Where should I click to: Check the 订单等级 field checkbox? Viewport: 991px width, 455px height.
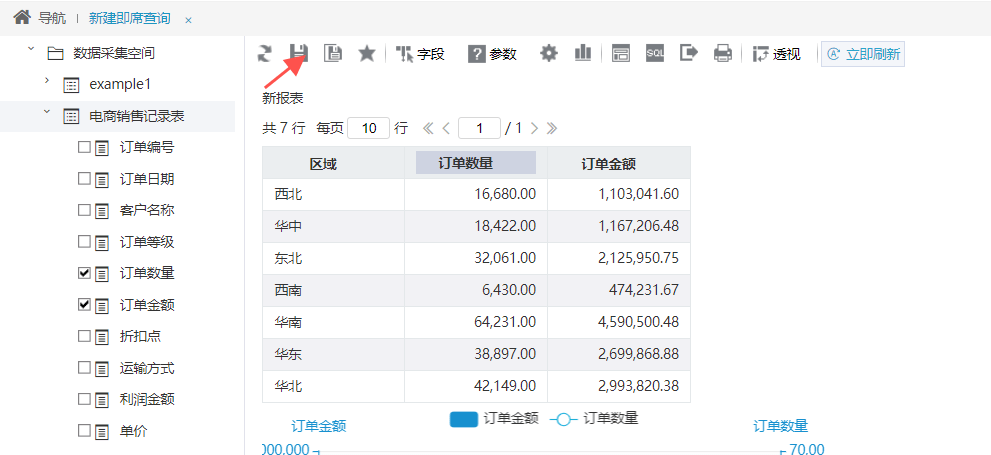[84, 241]
